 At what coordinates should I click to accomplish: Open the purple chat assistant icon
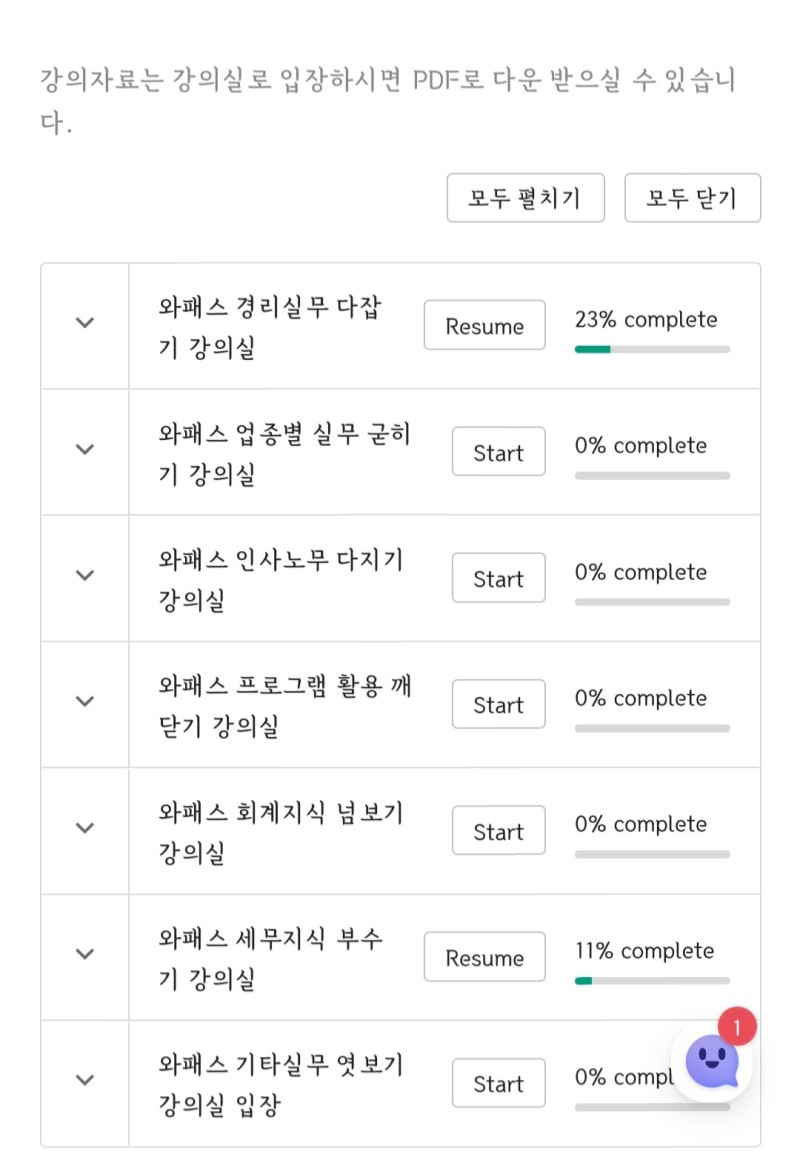[712, 1061]
